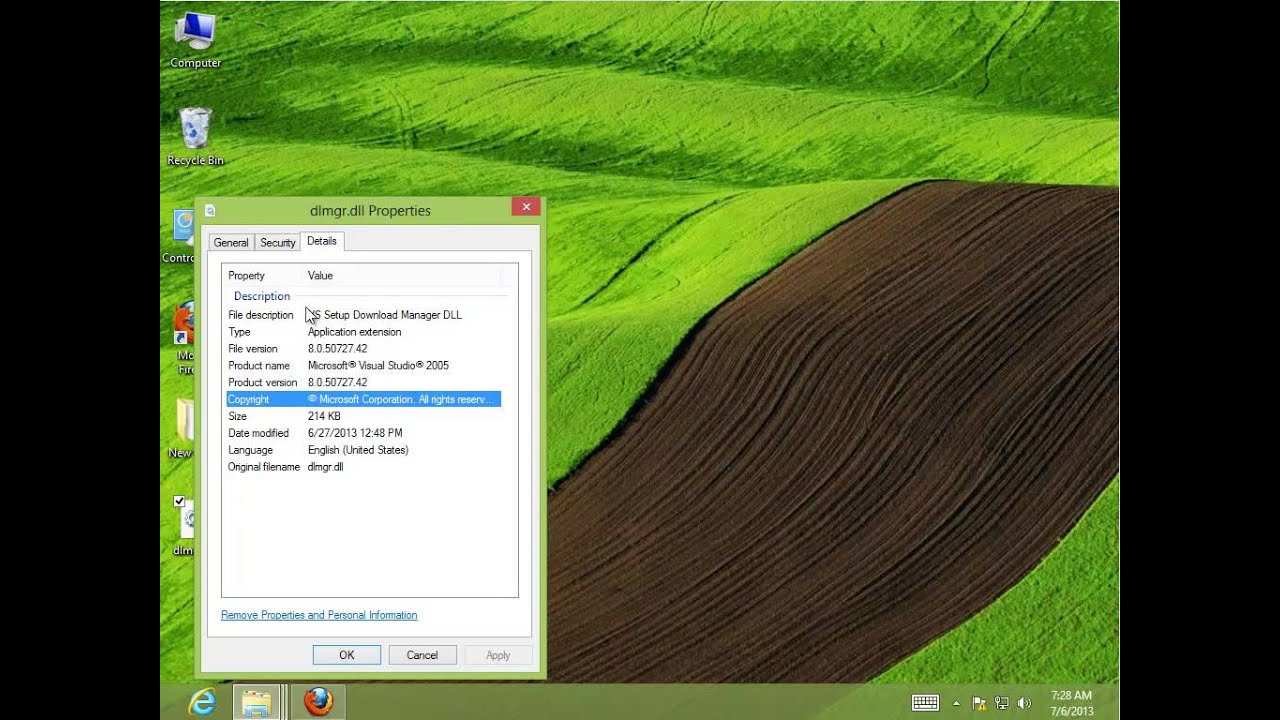Viewport: 1280px width, 720px height.
Task: Close the dlmgr.dll Properties dialog
Action: tap(526, 207)
